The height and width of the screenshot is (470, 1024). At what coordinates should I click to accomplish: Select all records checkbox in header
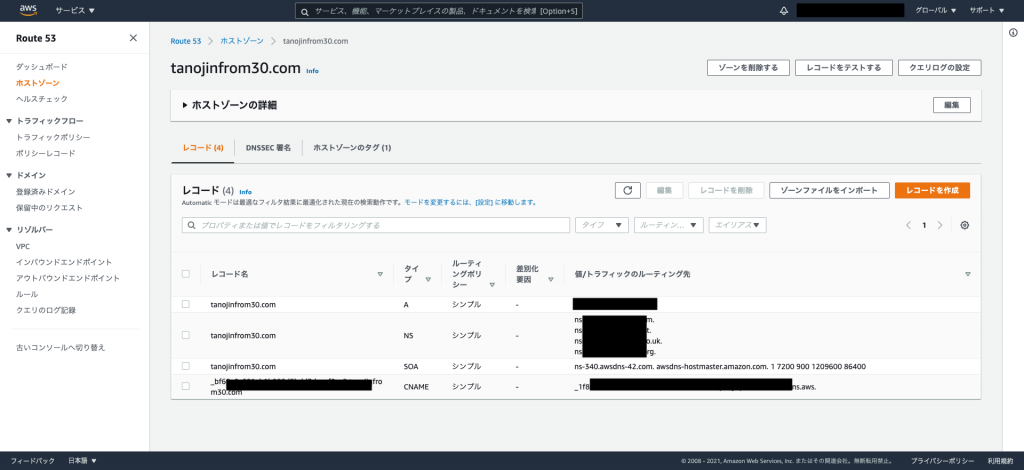[185, 274]
